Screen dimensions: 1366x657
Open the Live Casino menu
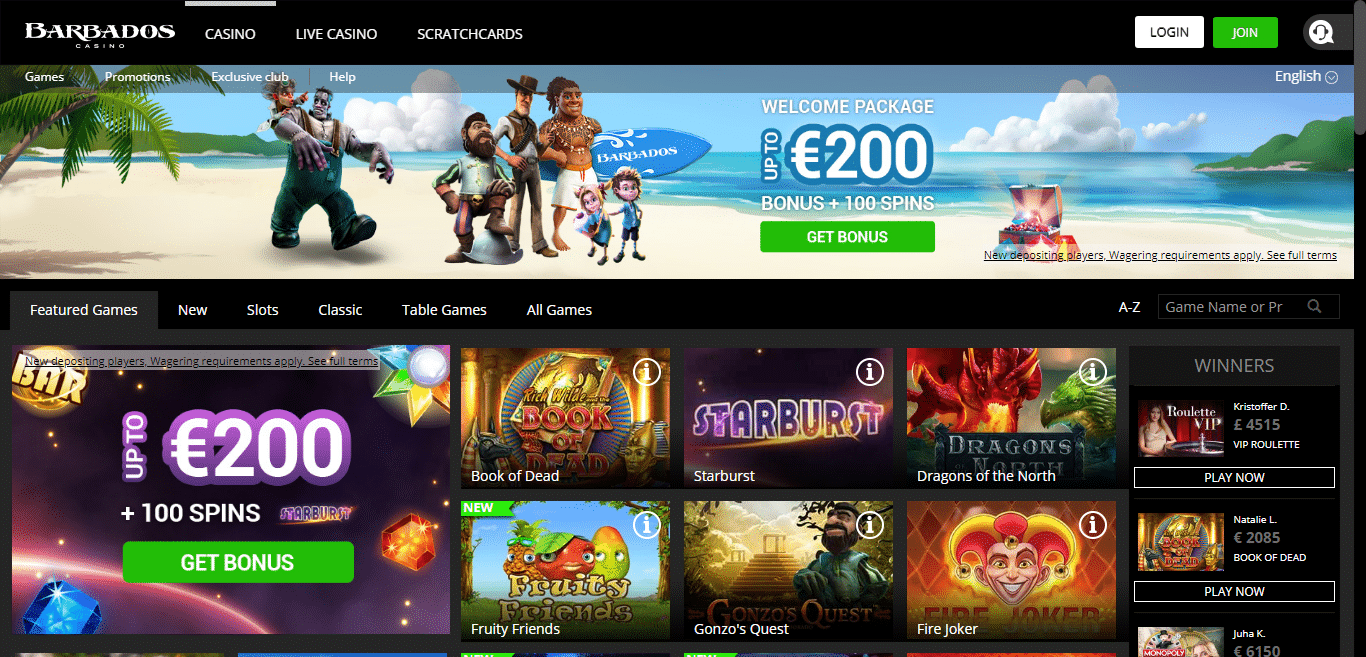click(x=336, y=33)
